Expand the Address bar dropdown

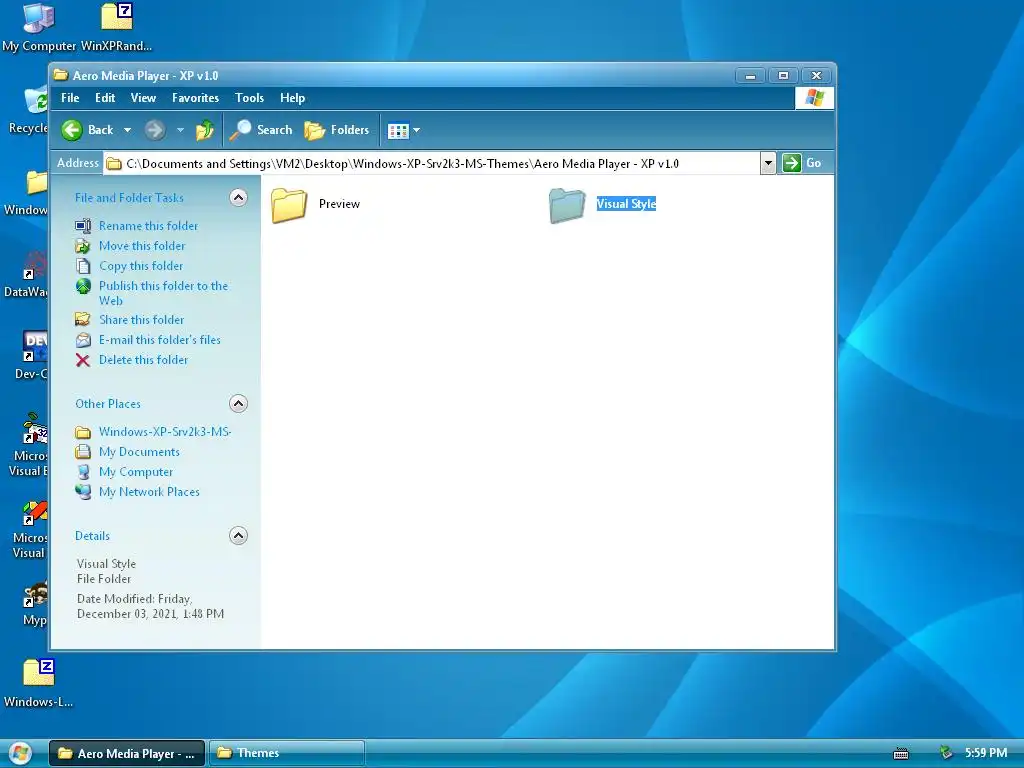(x=768, y=163)
